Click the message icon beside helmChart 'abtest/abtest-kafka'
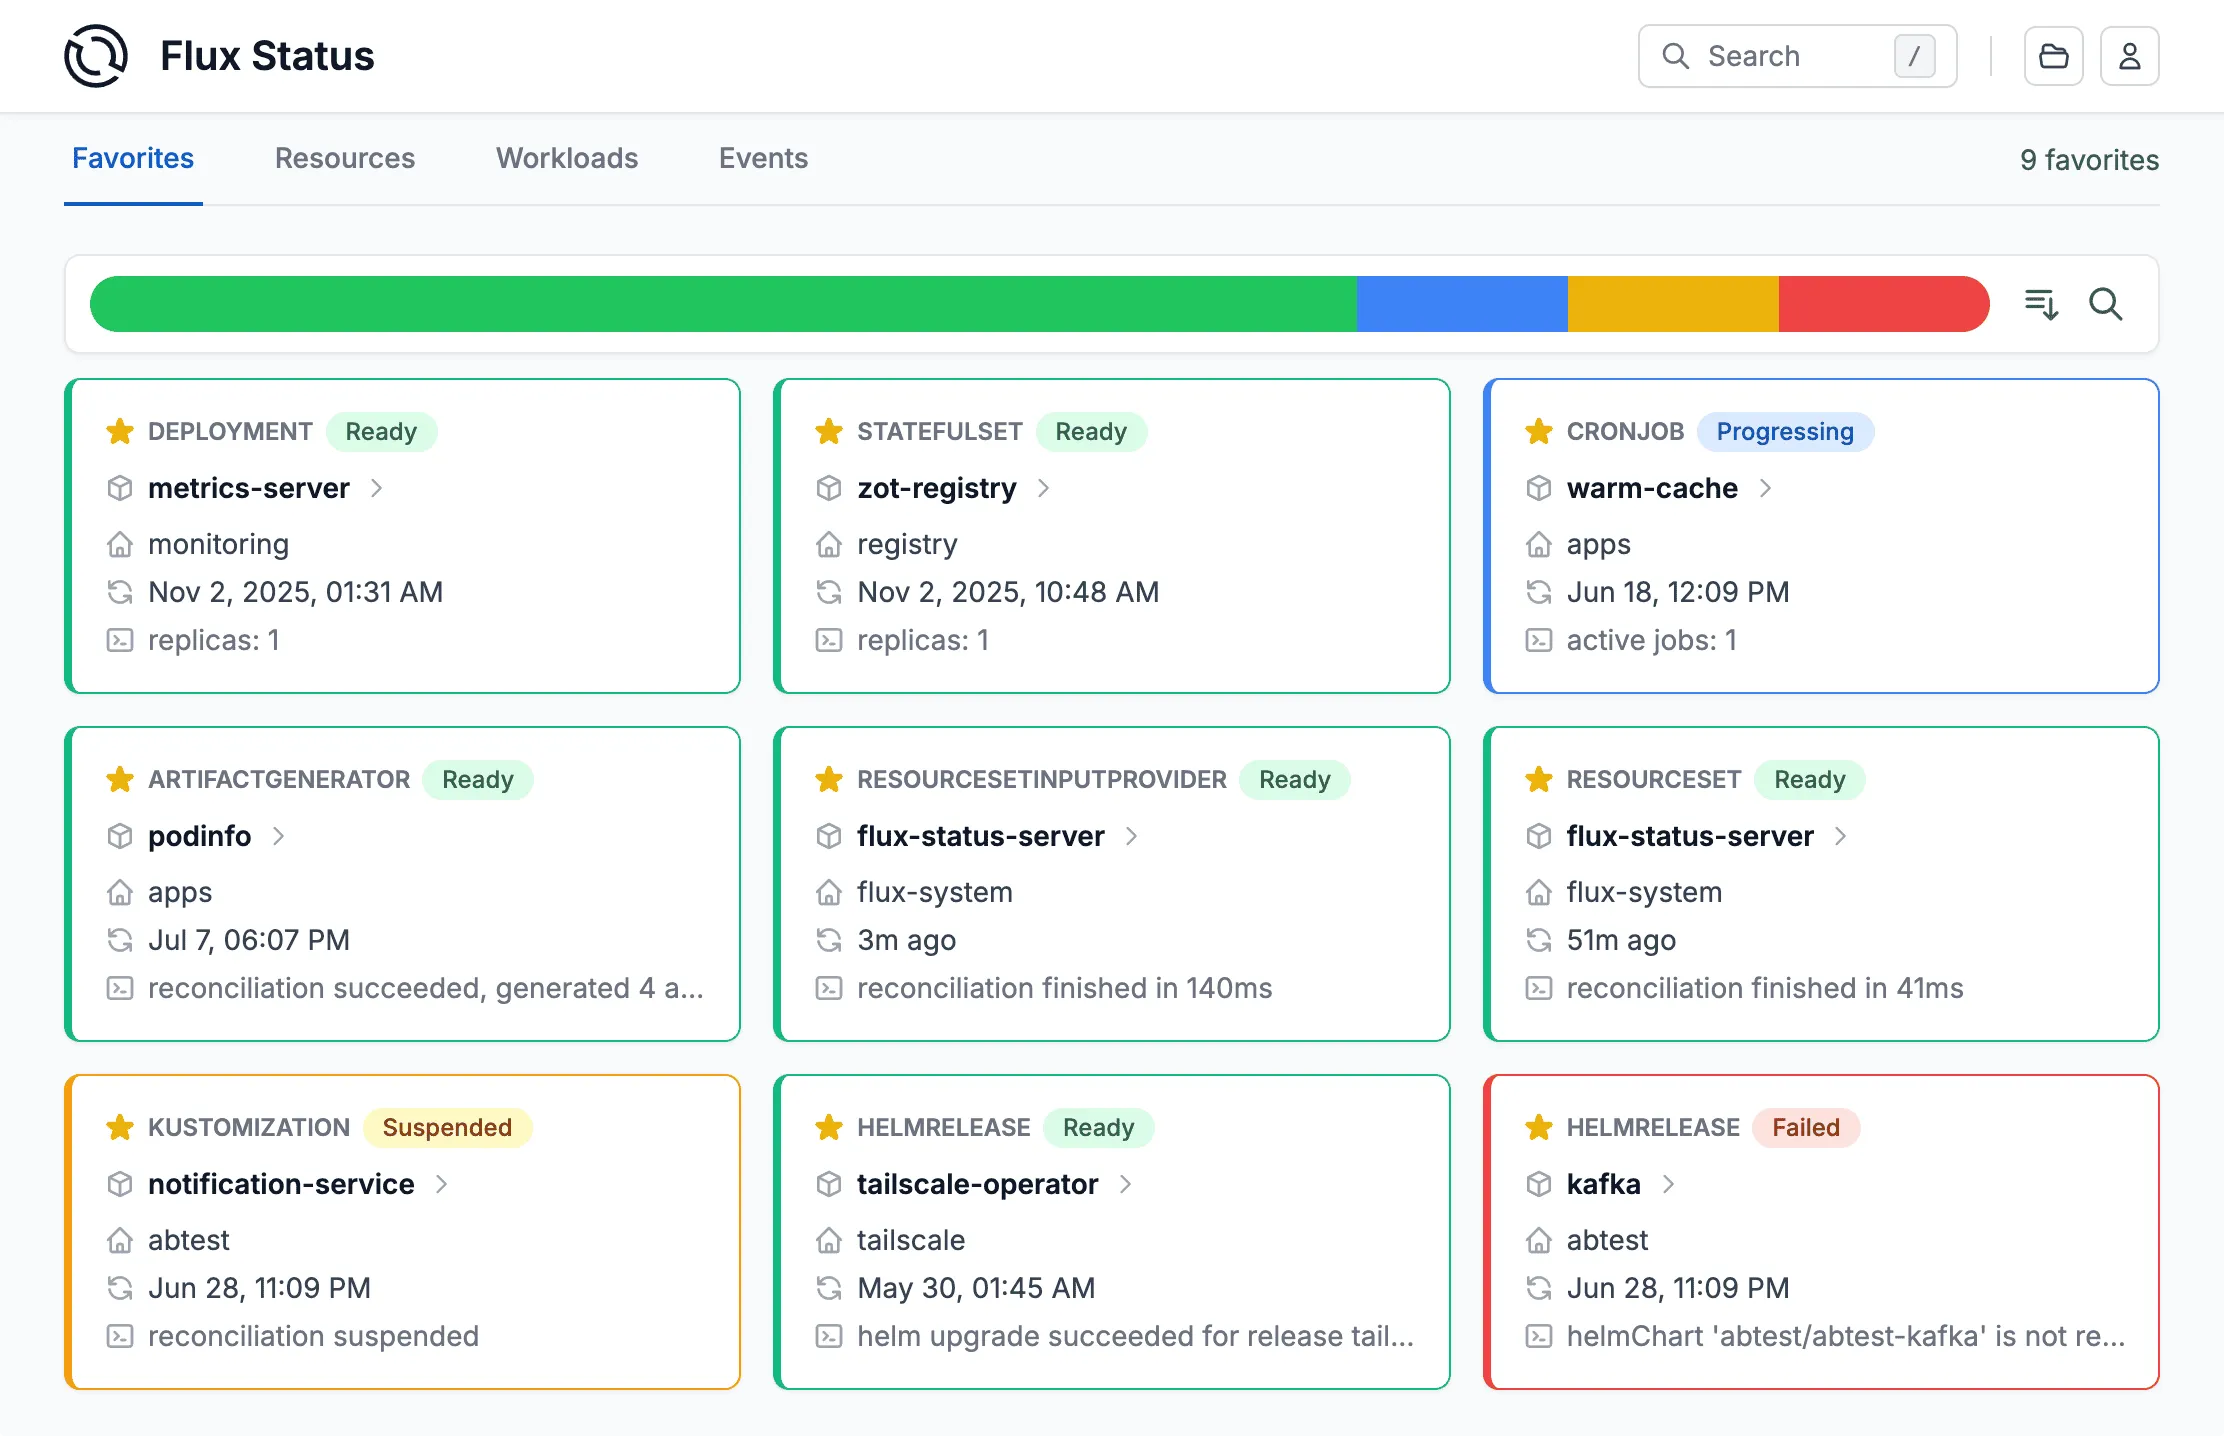2224x1436 pixels. point(1539,1336)
